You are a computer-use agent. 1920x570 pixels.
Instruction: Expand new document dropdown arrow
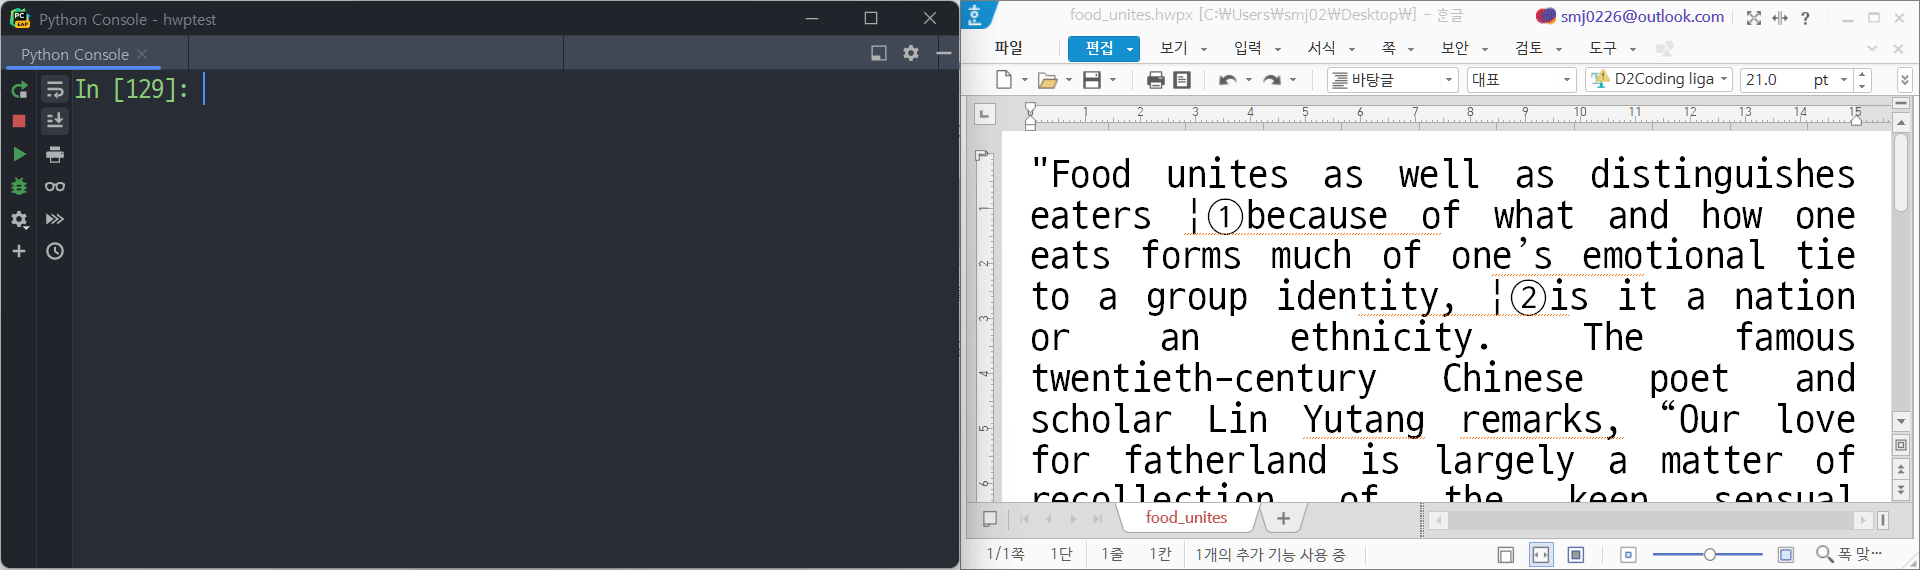click(1025, 80)
